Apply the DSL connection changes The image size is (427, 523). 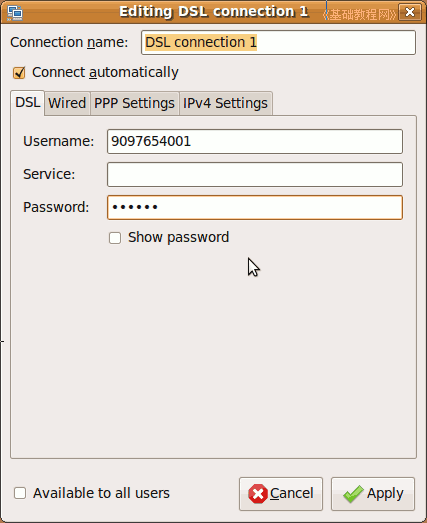pyautogui.click(x=373, y=494)
